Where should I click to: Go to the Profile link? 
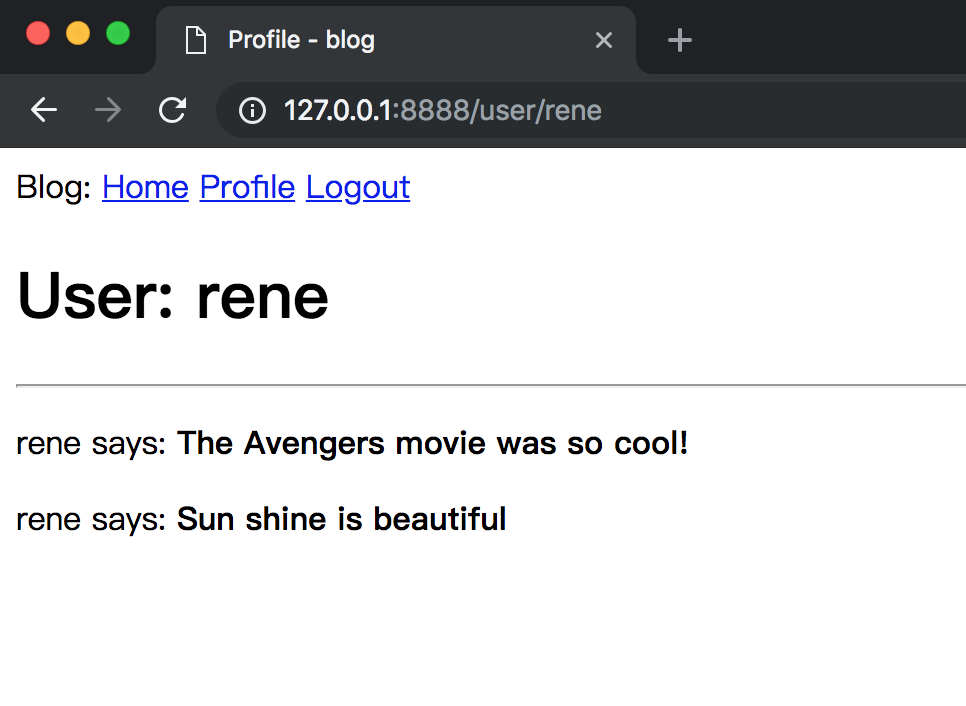point(247,187)
